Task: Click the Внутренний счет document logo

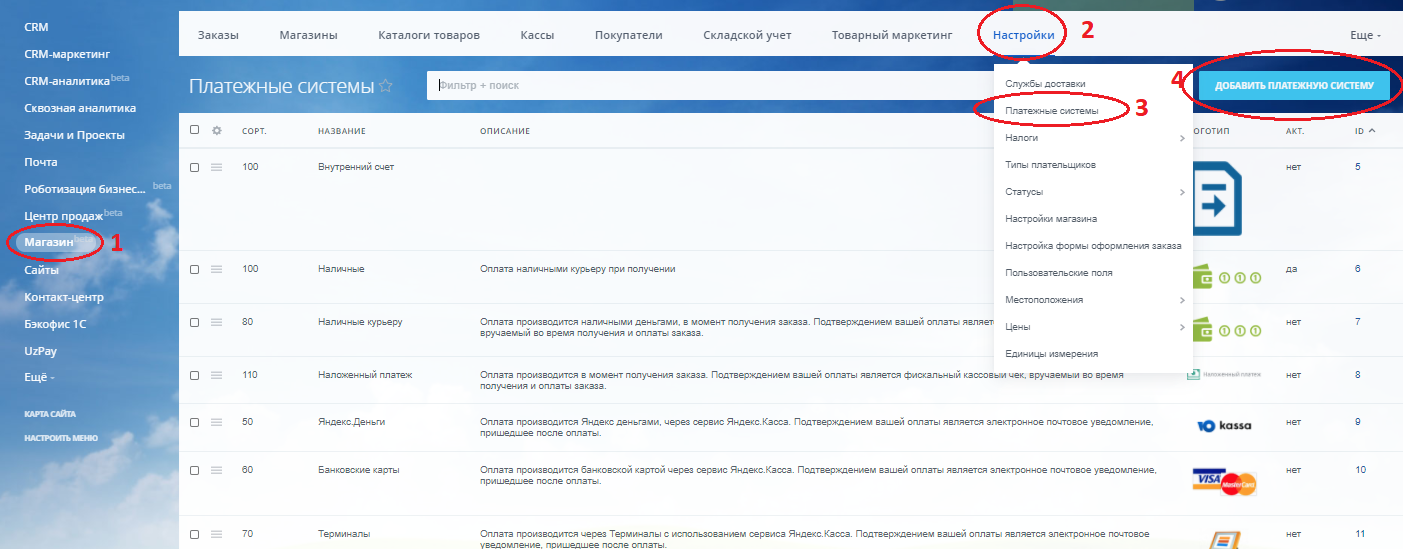Action: [x=1216, y=199]
